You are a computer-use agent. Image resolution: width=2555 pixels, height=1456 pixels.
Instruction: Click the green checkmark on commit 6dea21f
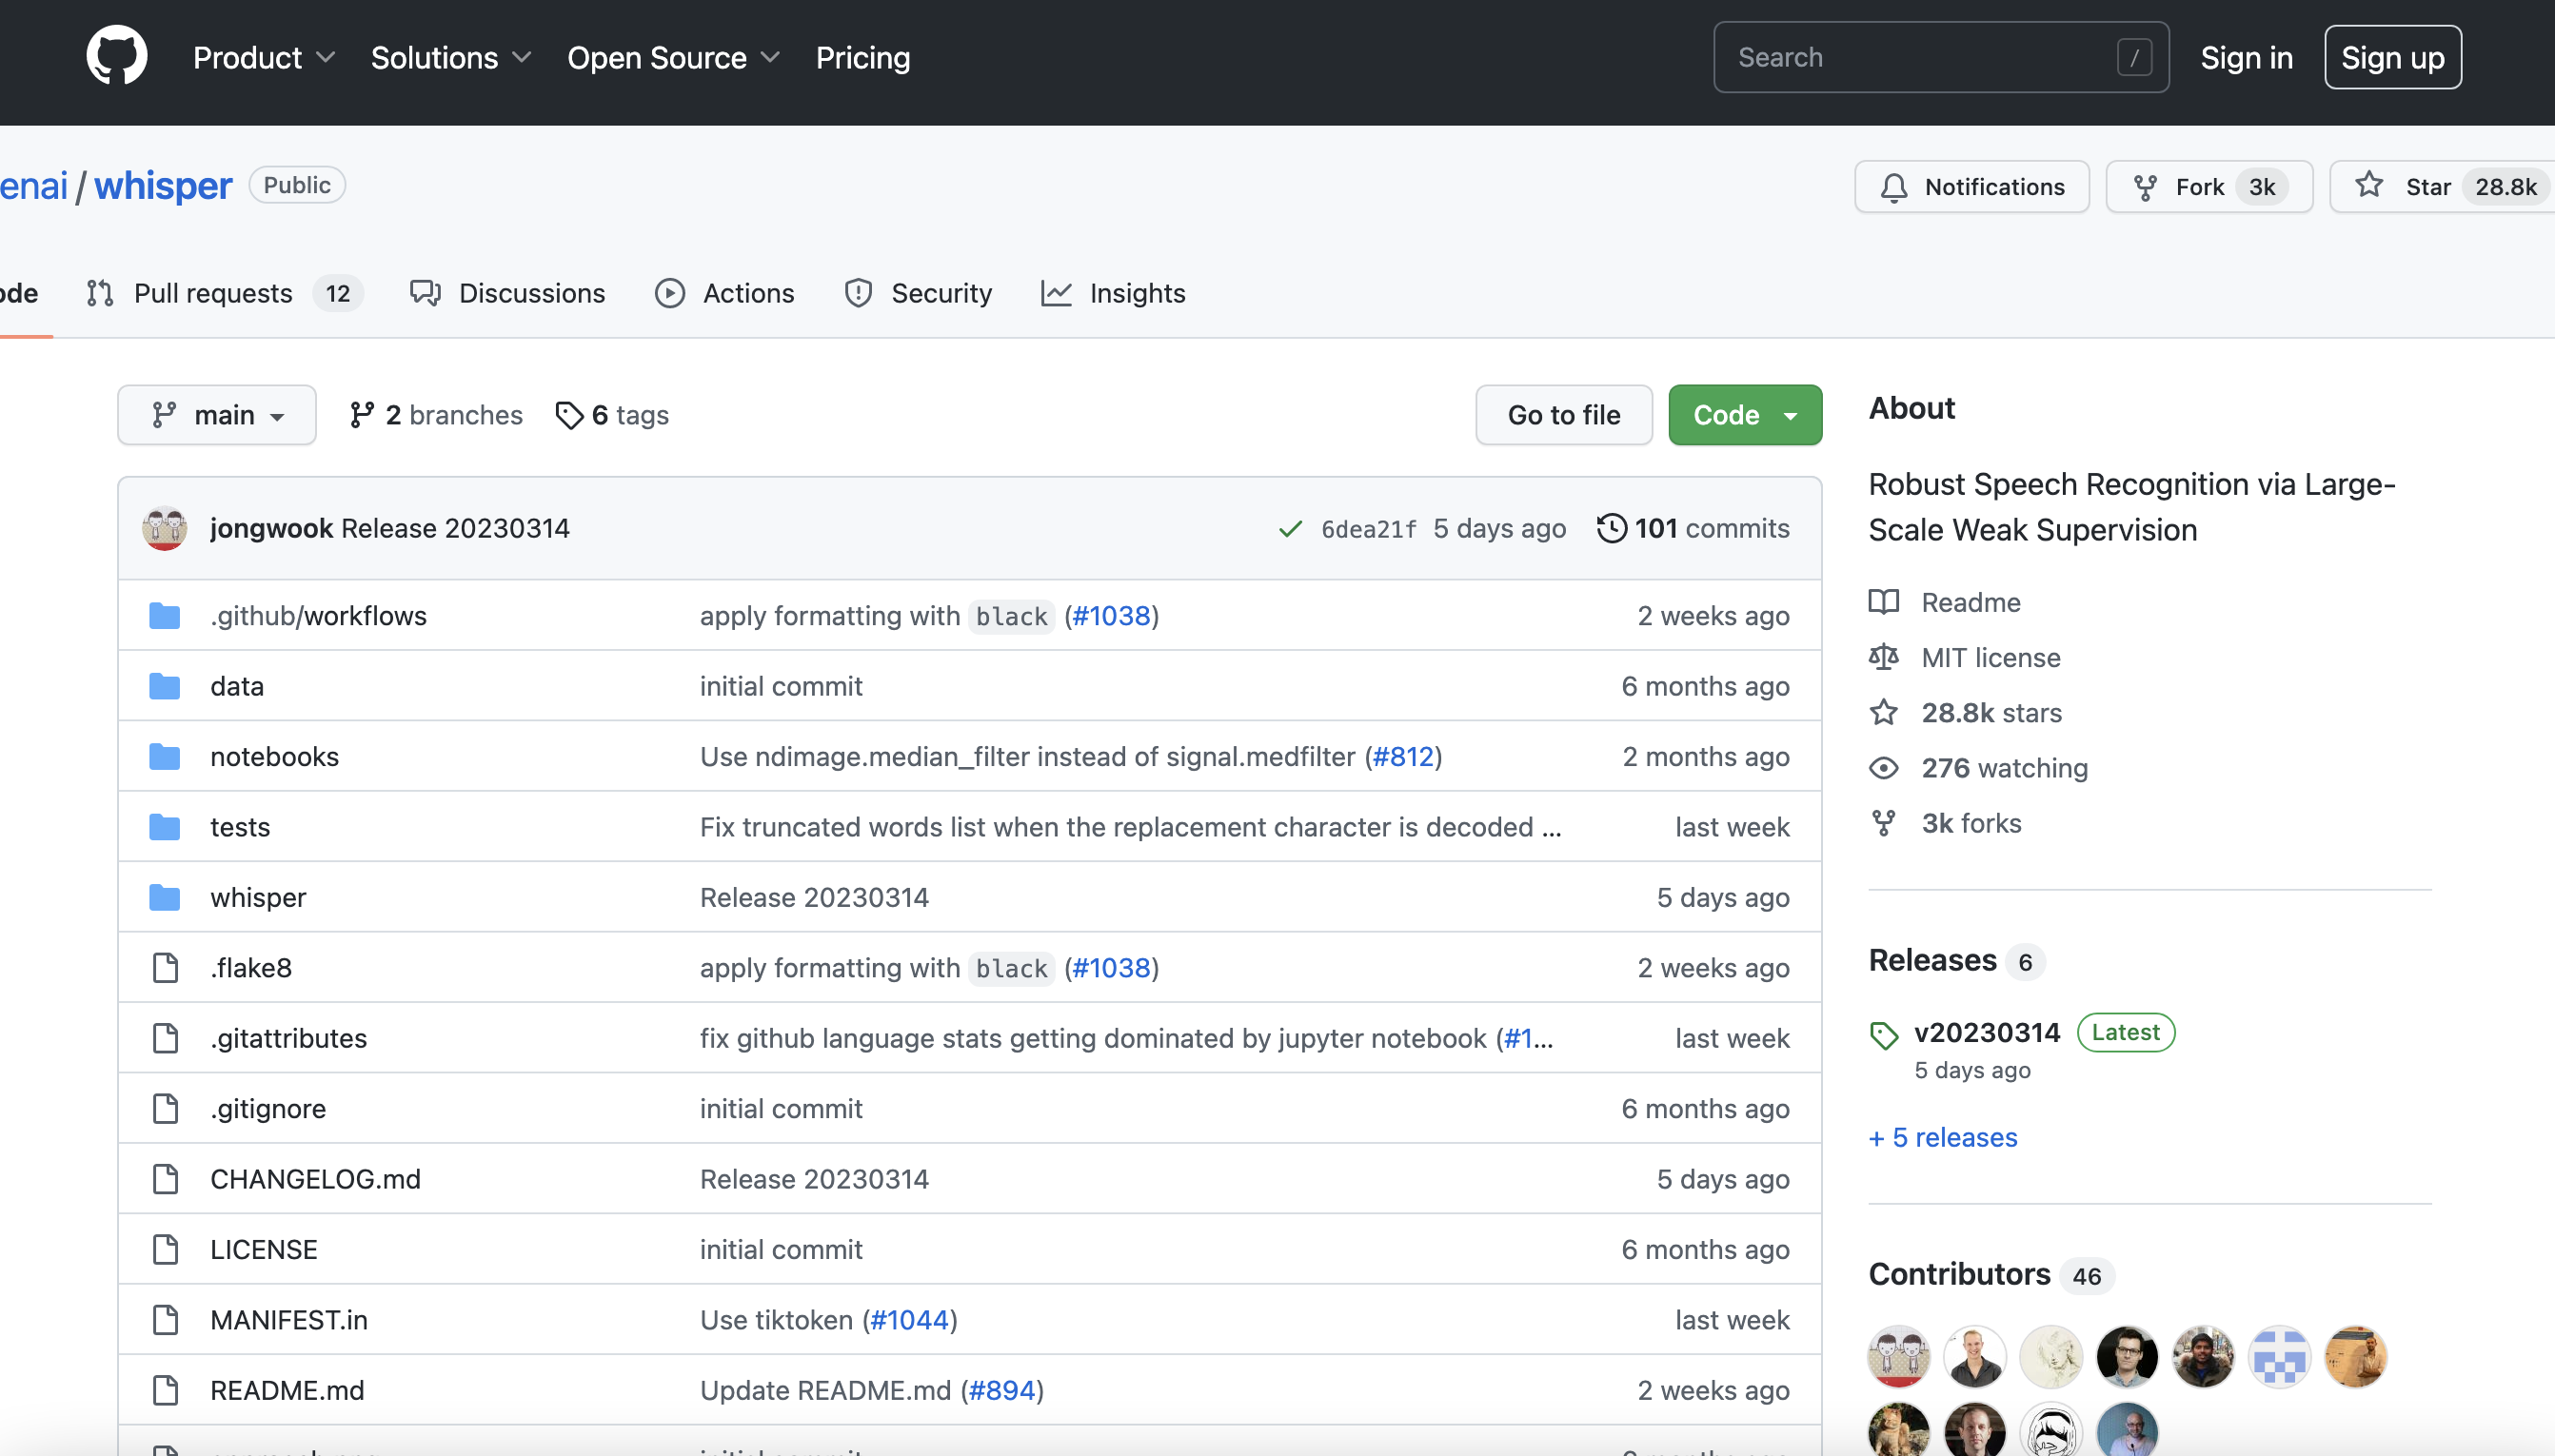[x=1289, y=528]
